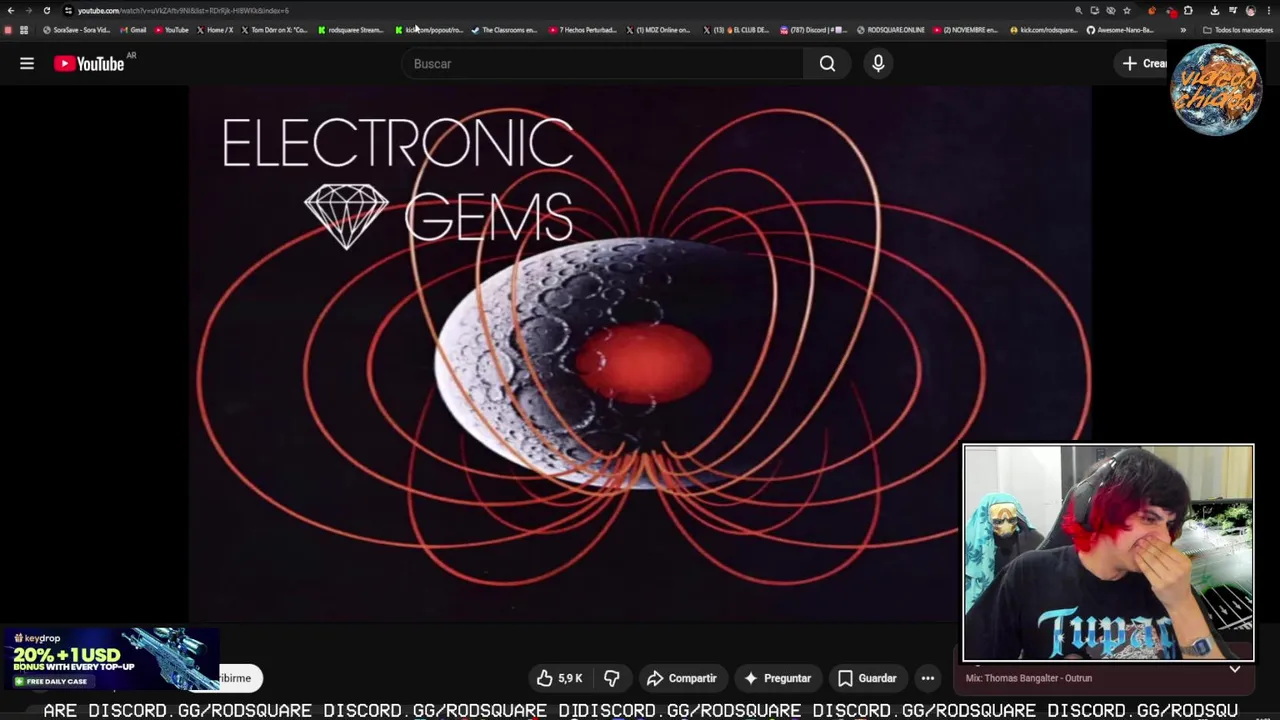Open the EL CLUB DE bookmark
Image resolution: width=1280 pixels, height=720 pixels.
tap(737, 30)
